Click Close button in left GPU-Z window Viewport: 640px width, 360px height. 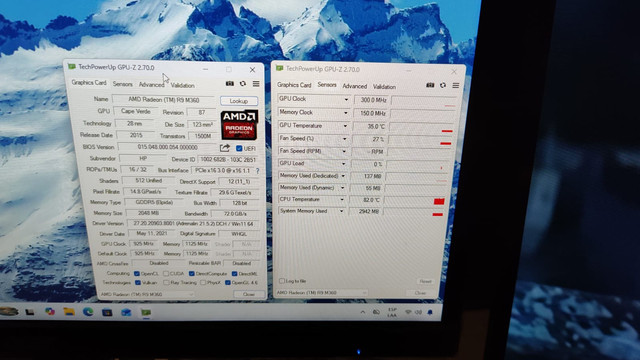pos(249,294)
